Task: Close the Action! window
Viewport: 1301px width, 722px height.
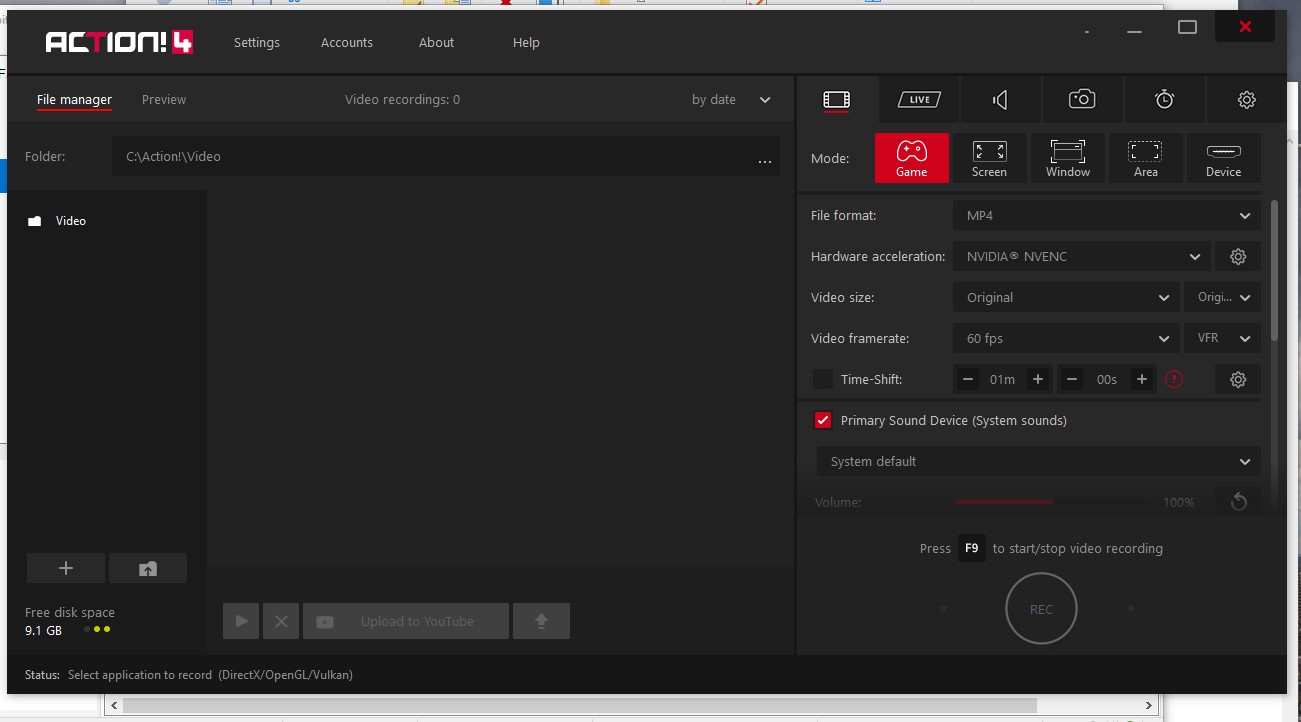Action: tap(1245, 27)
